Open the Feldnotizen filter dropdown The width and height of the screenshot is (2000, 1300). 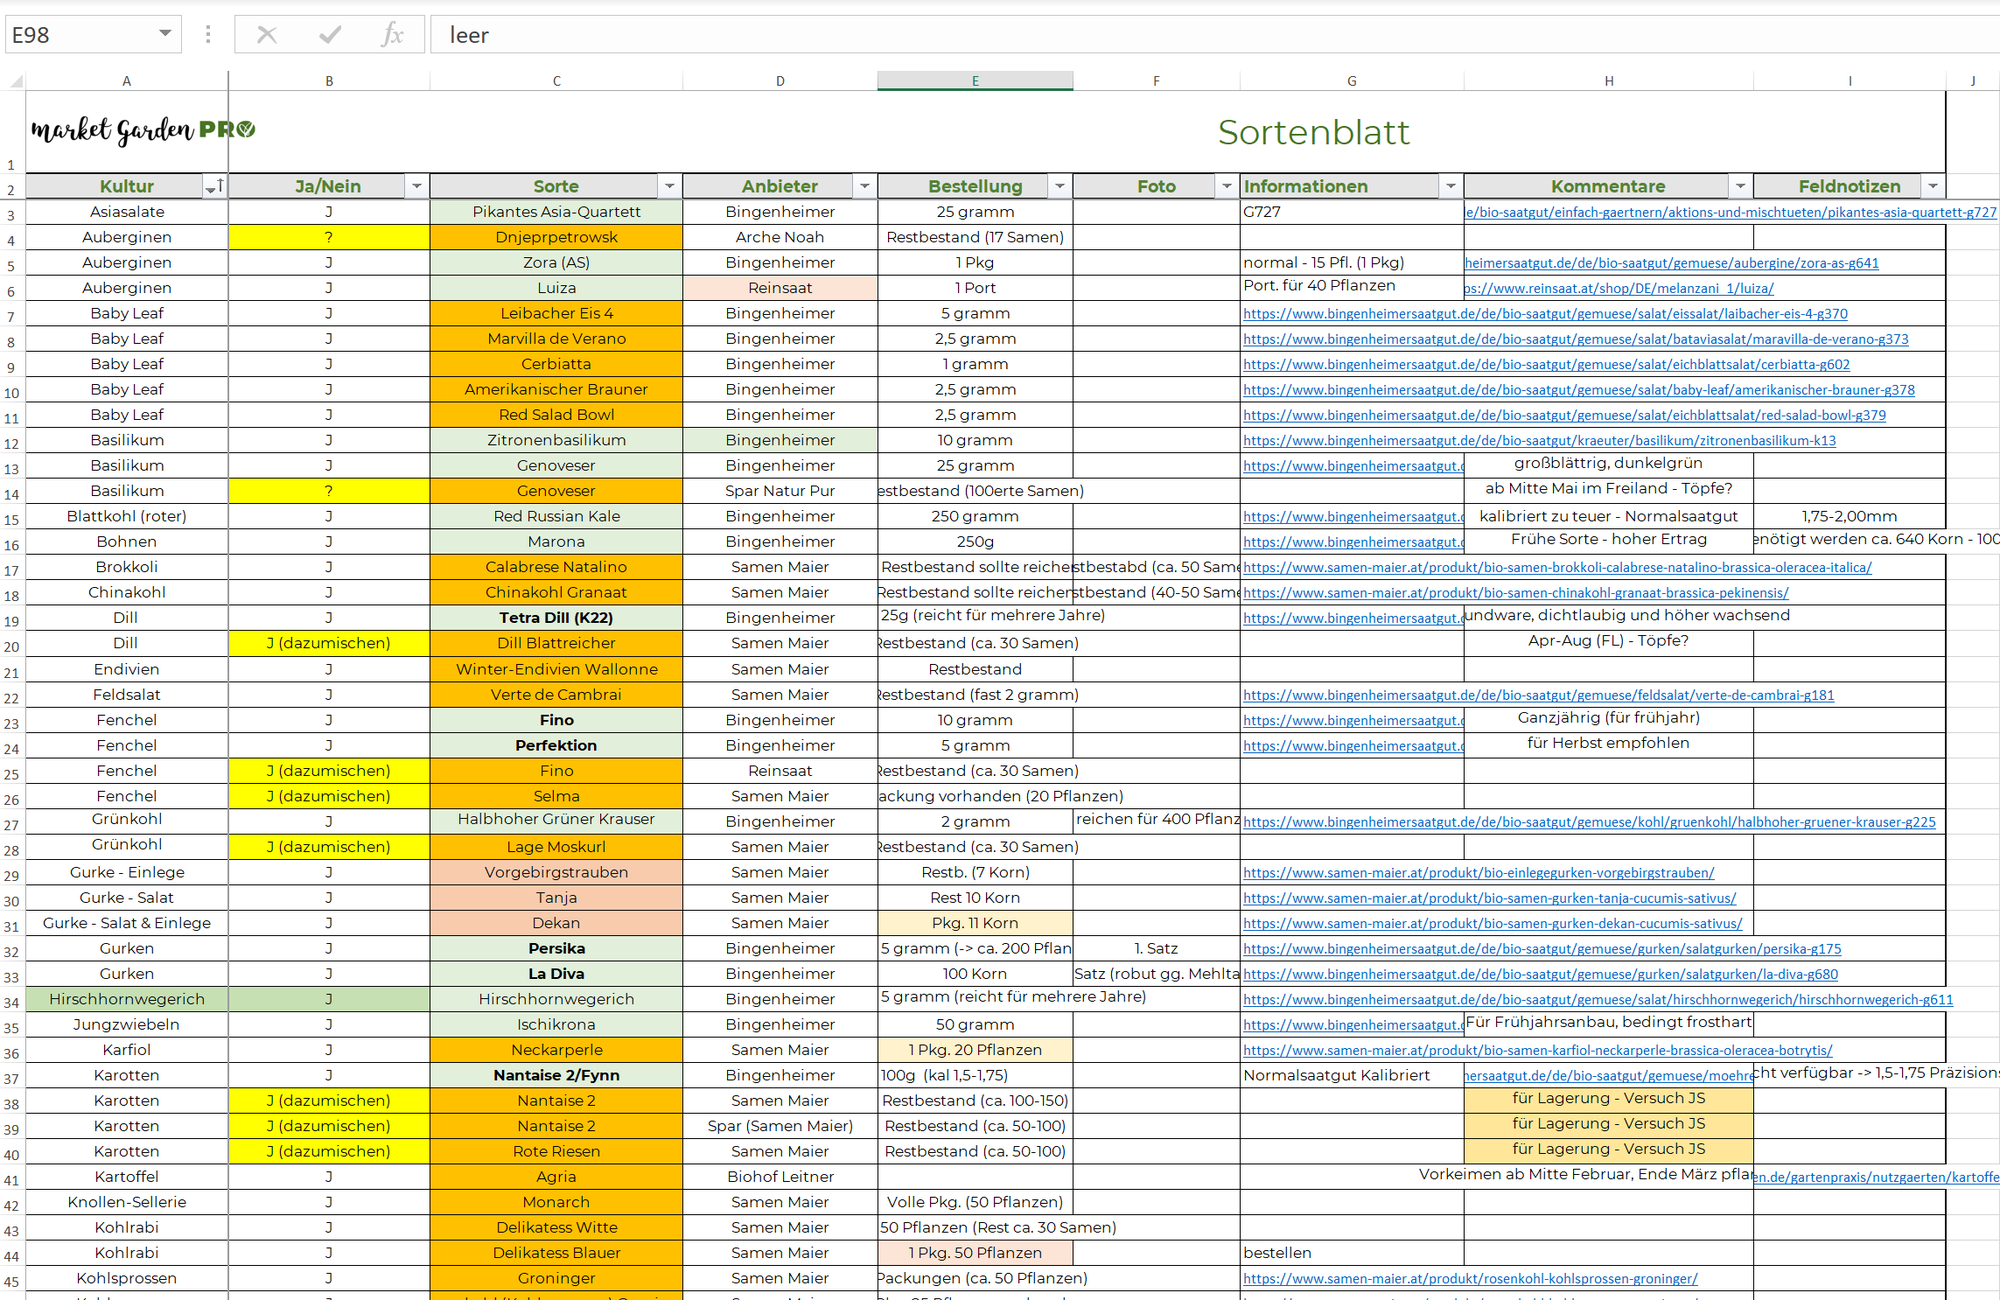(1933, 186)
